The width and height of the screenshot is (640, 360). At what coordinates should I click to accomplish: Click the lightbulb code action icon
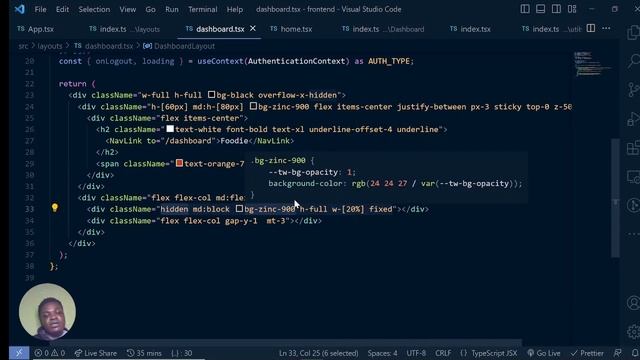[x=55, y=208]
